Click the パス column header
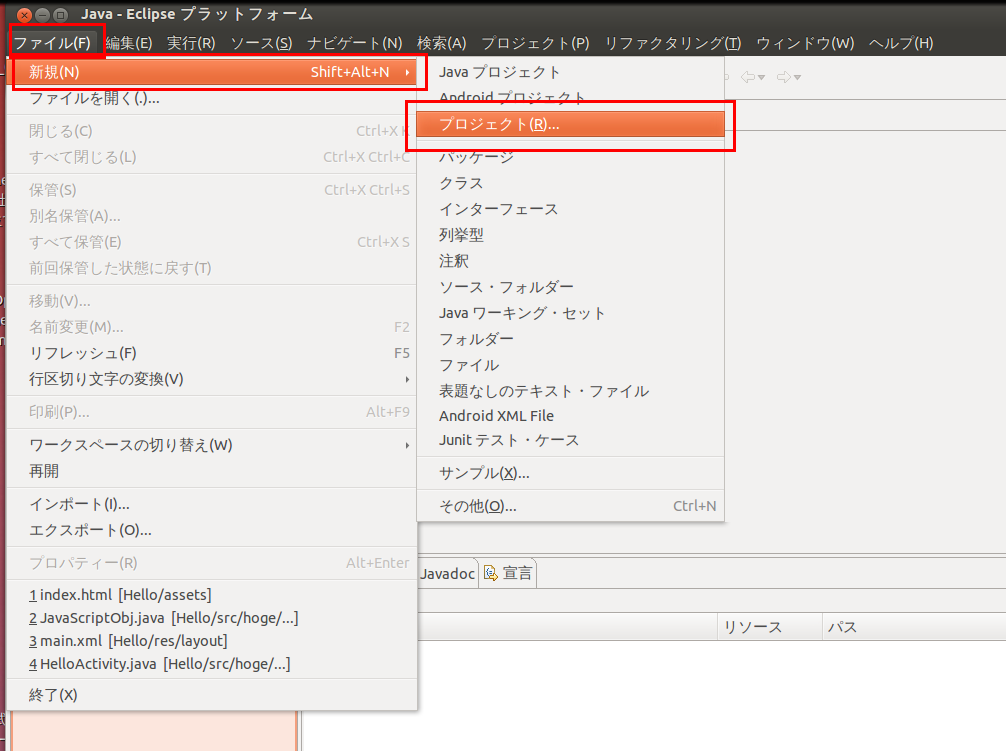This screenshot has width=1006, height=751. click(914, 627)
